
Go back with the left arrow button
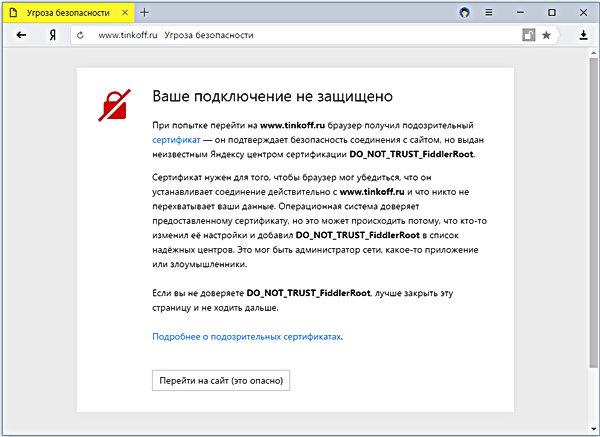coord(21,35)
